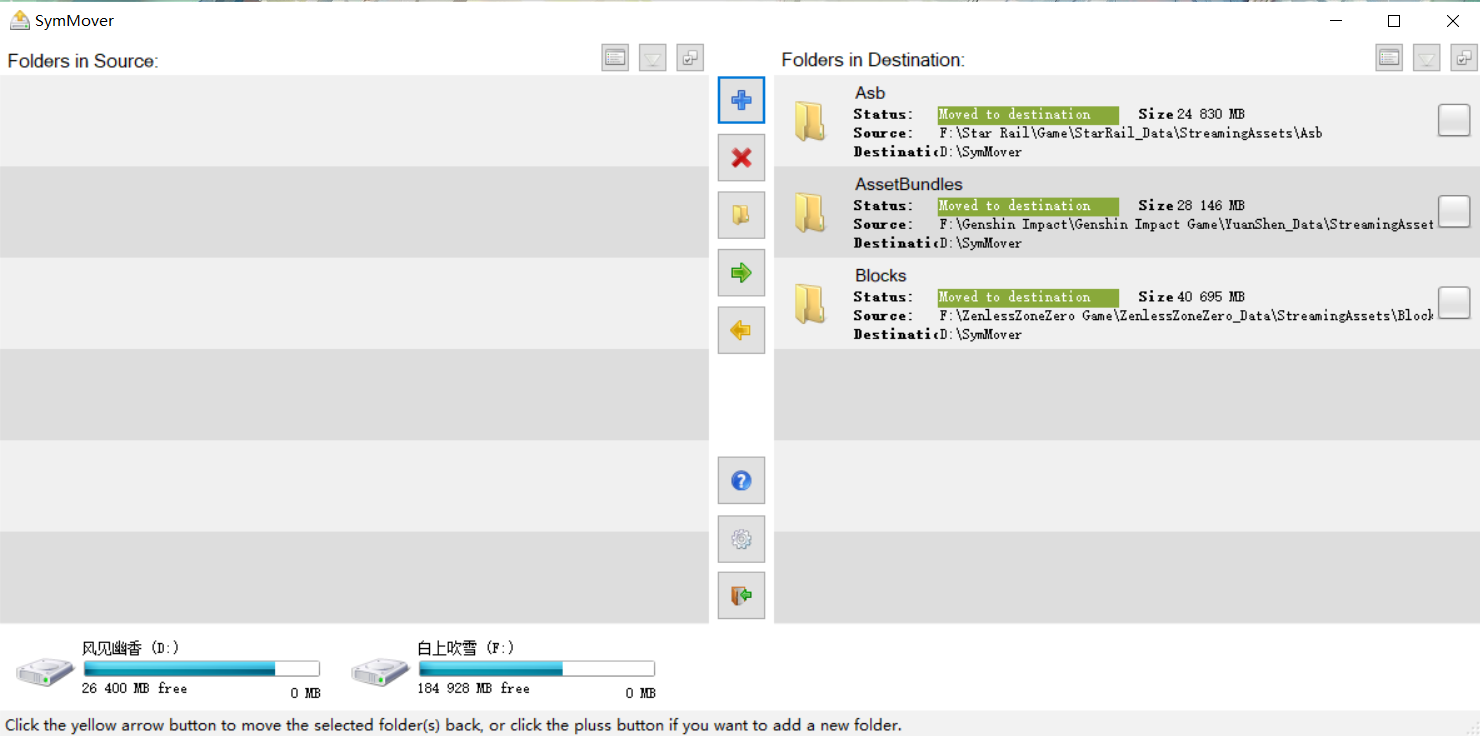Click the F: drive icon
Screen dimensions: 1480x736
[x=381, y=671]
